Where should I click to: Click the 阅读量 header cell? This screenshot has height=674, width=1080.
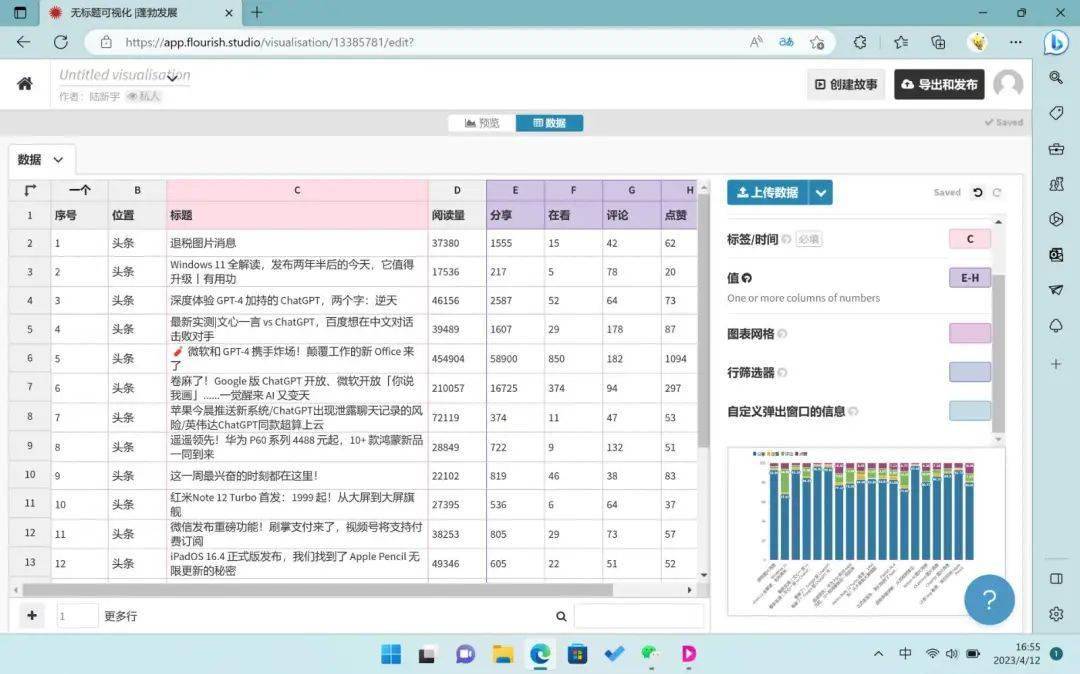[x=457, y=215]
